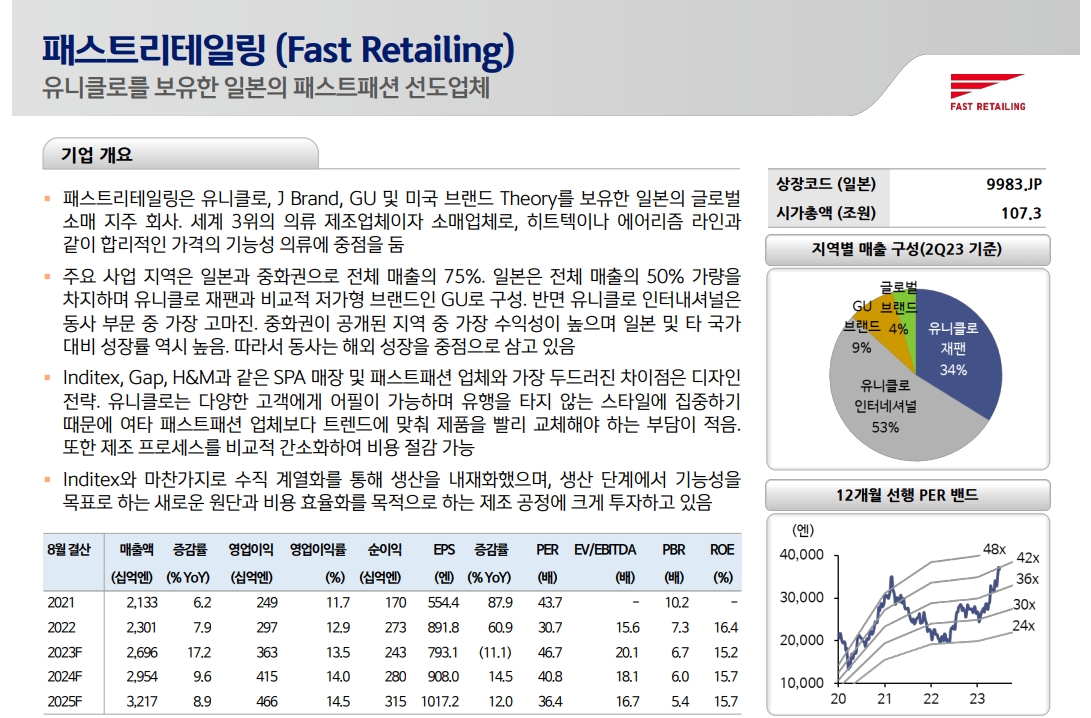Click the market cap value 107.3
This screenshot has height=718, width=1091.
pos(1021,213)
